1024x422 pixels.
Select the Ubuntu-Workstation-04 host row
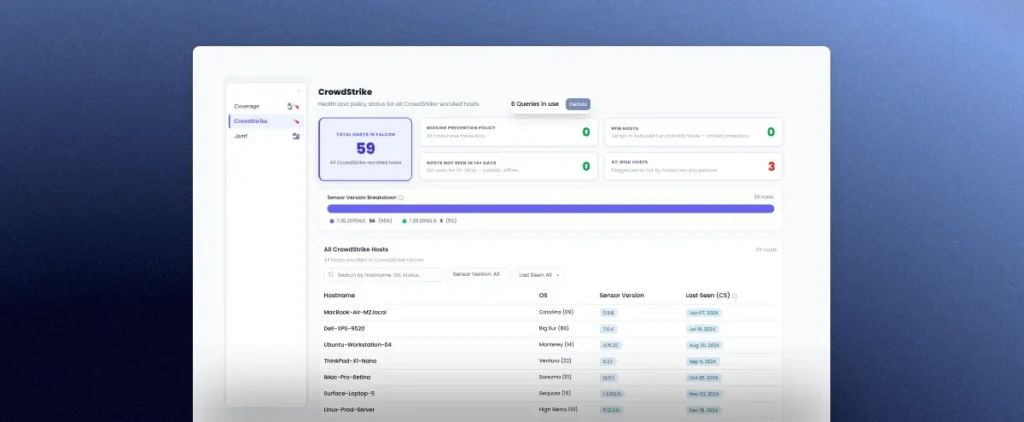pyautogui.click(x=551, y=345)
